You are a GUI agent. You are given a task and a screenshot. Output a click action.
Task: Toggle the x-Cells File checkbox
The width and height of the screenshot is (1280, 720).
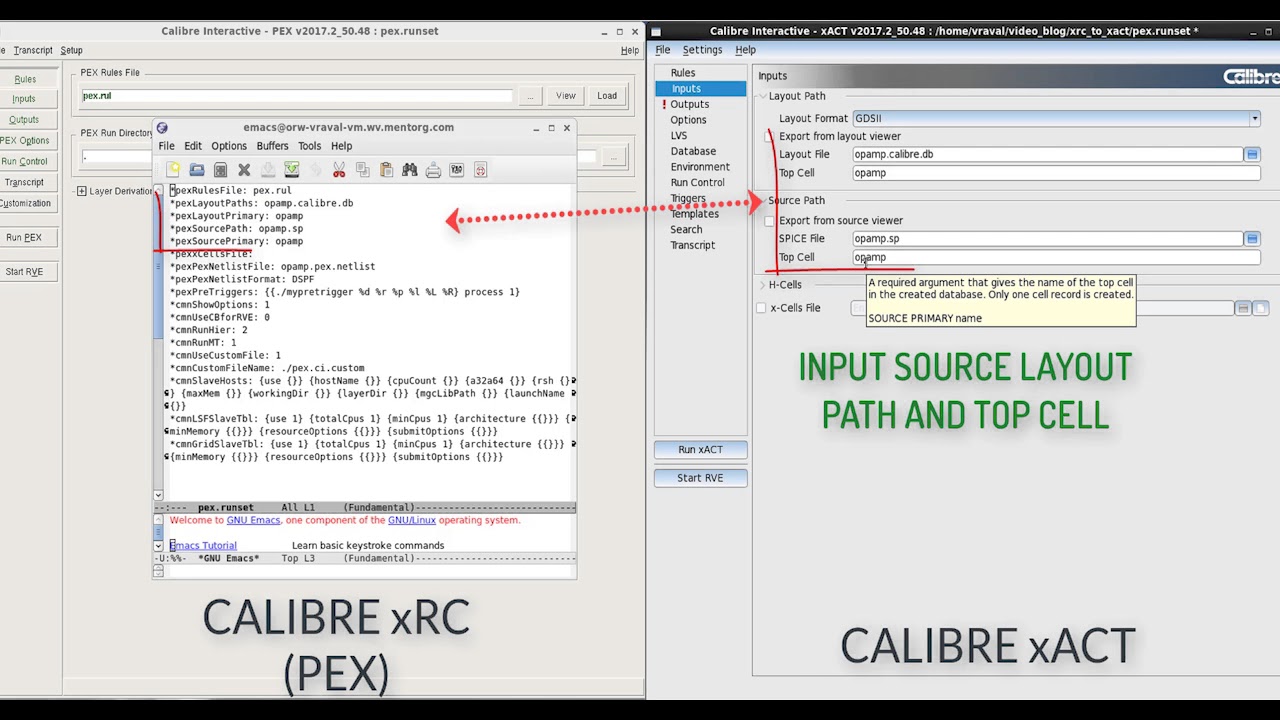(x=762, y=308)
